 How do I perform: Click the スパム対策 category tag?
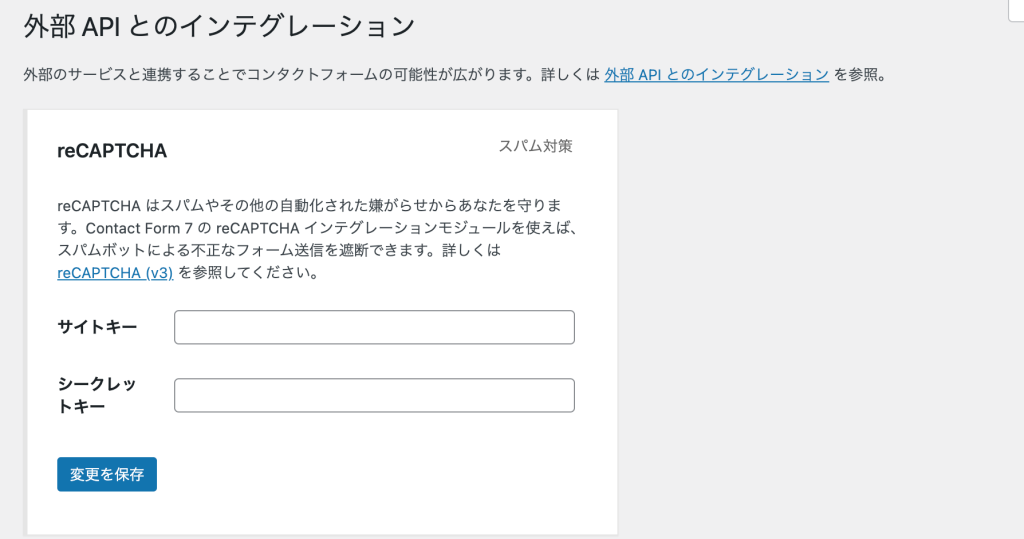tap(536, 146)
